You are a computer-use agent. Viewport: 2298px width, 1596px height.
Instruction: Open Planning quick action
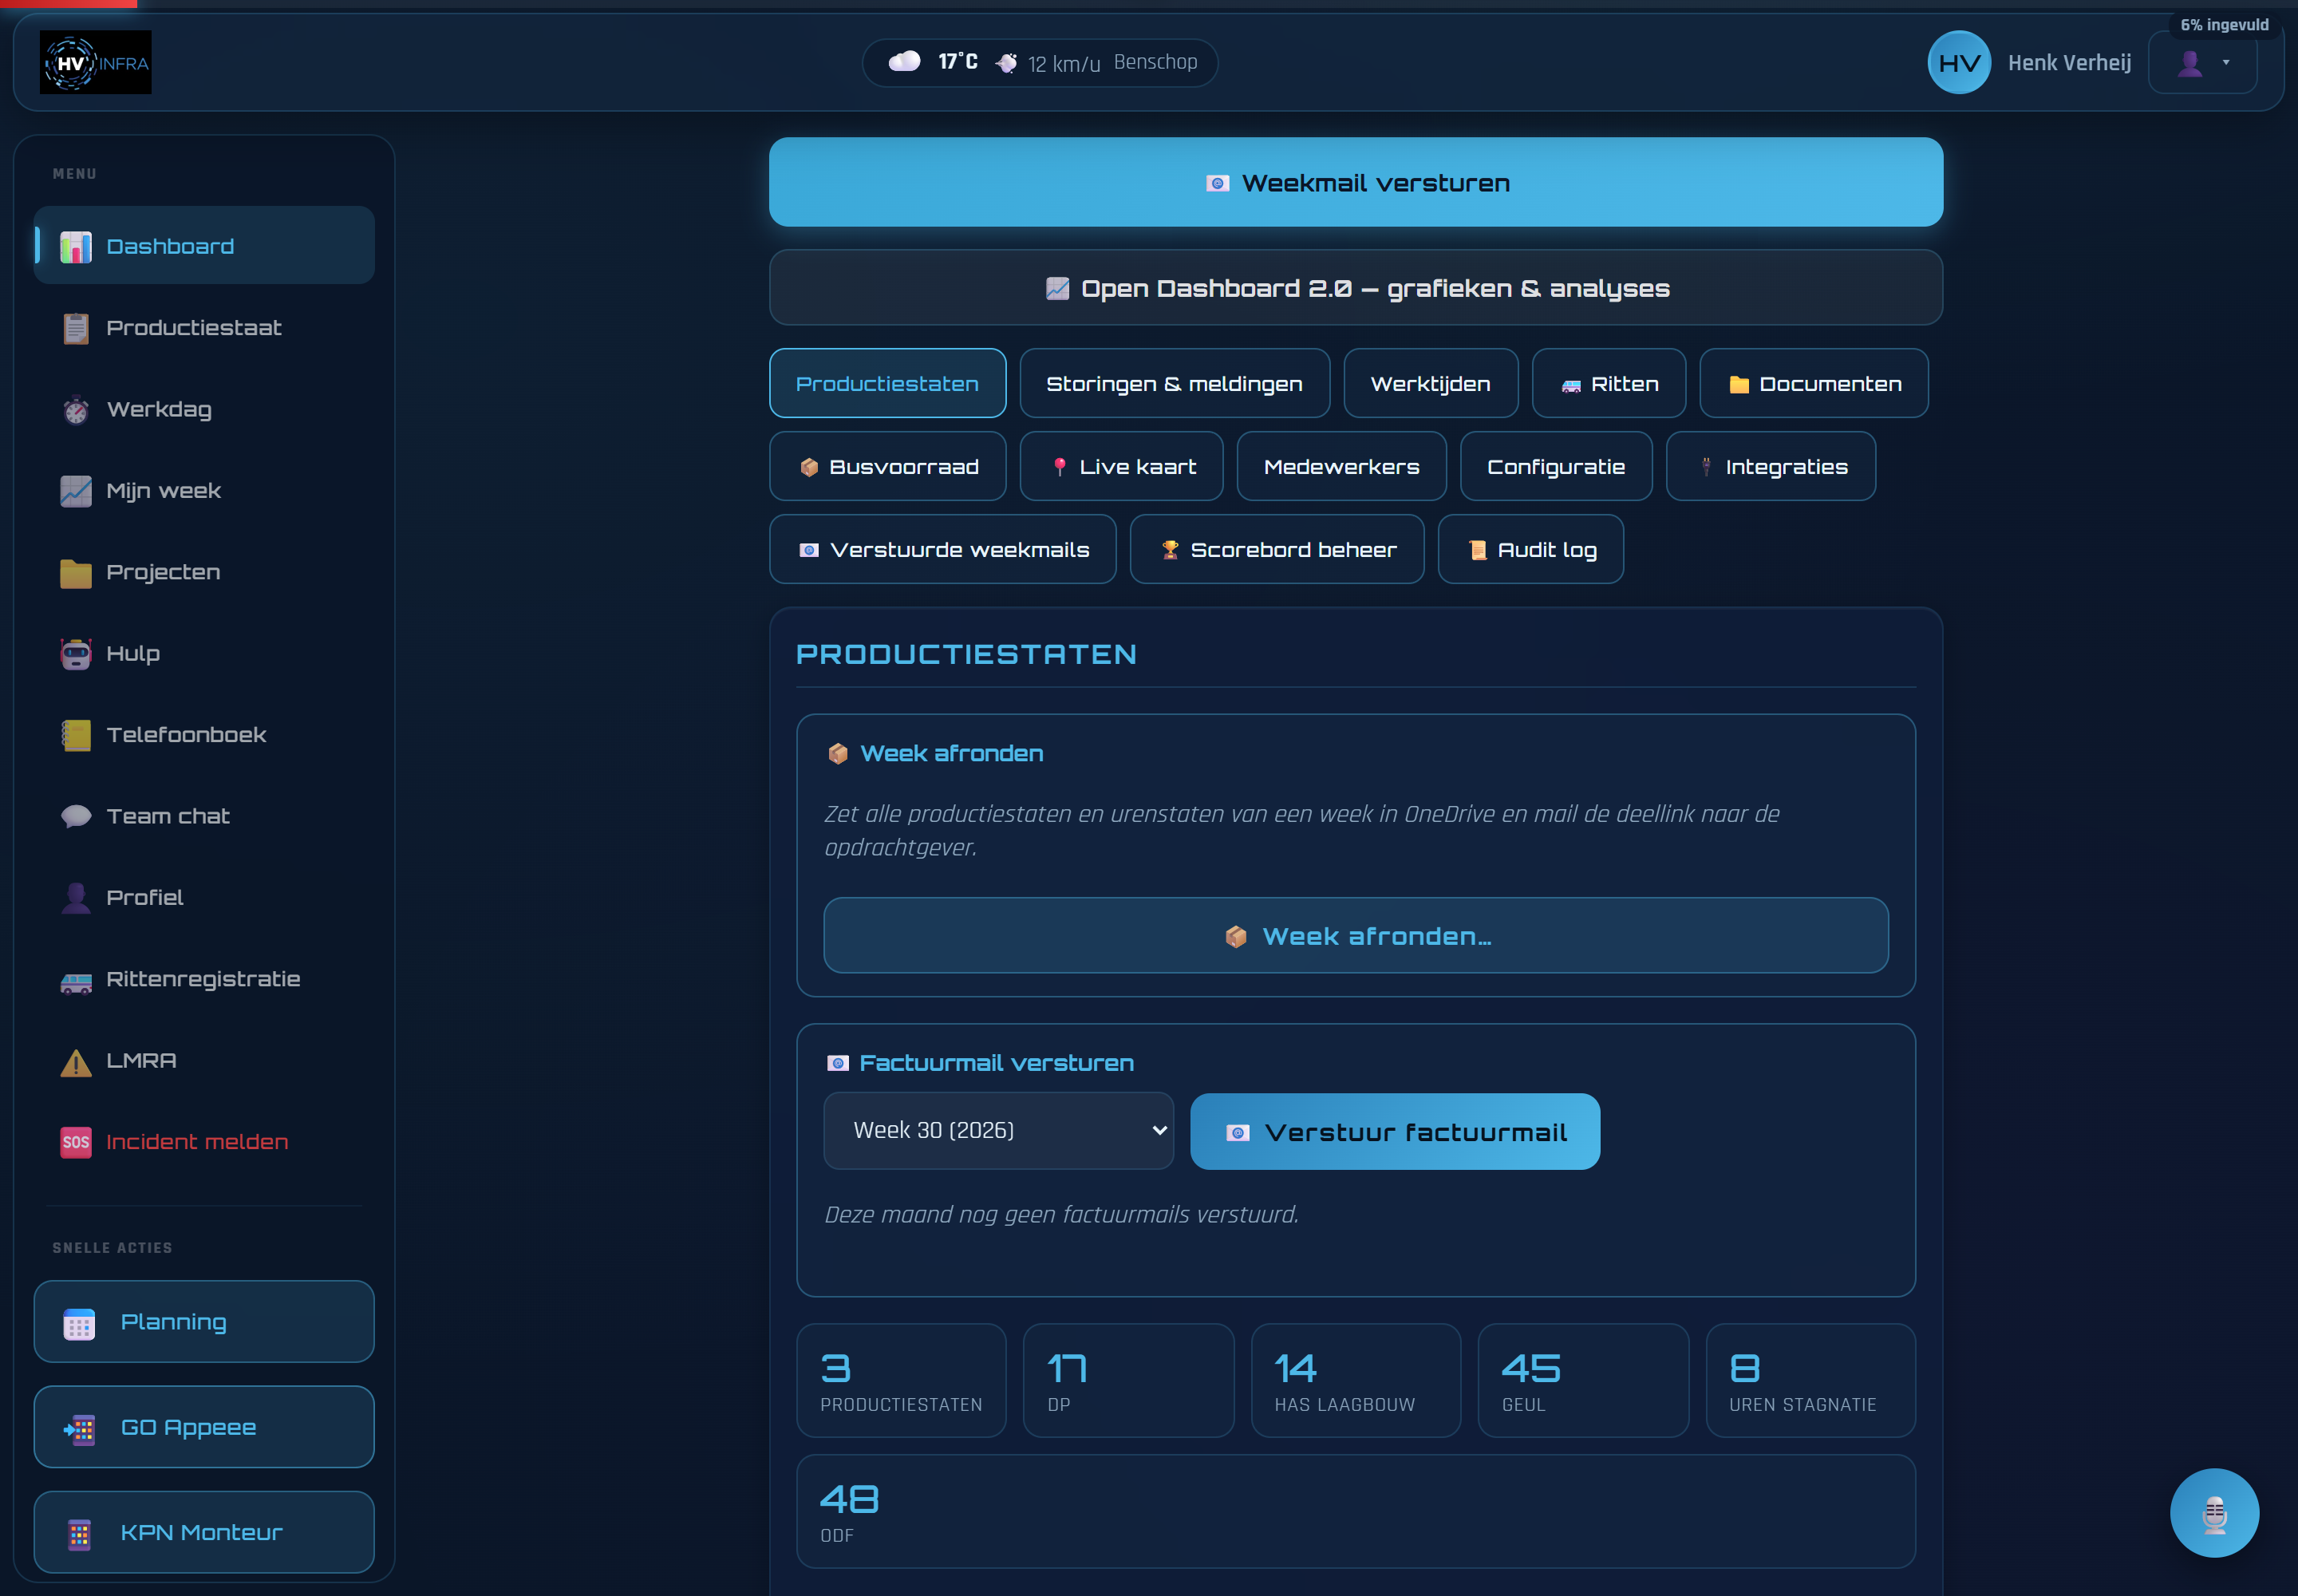[x=204, y=1321]
